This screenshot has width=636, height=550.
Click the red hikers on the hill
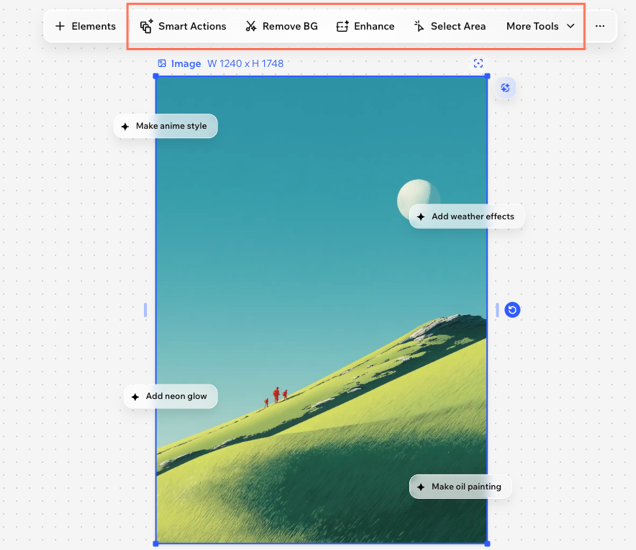tap(276, 396)
